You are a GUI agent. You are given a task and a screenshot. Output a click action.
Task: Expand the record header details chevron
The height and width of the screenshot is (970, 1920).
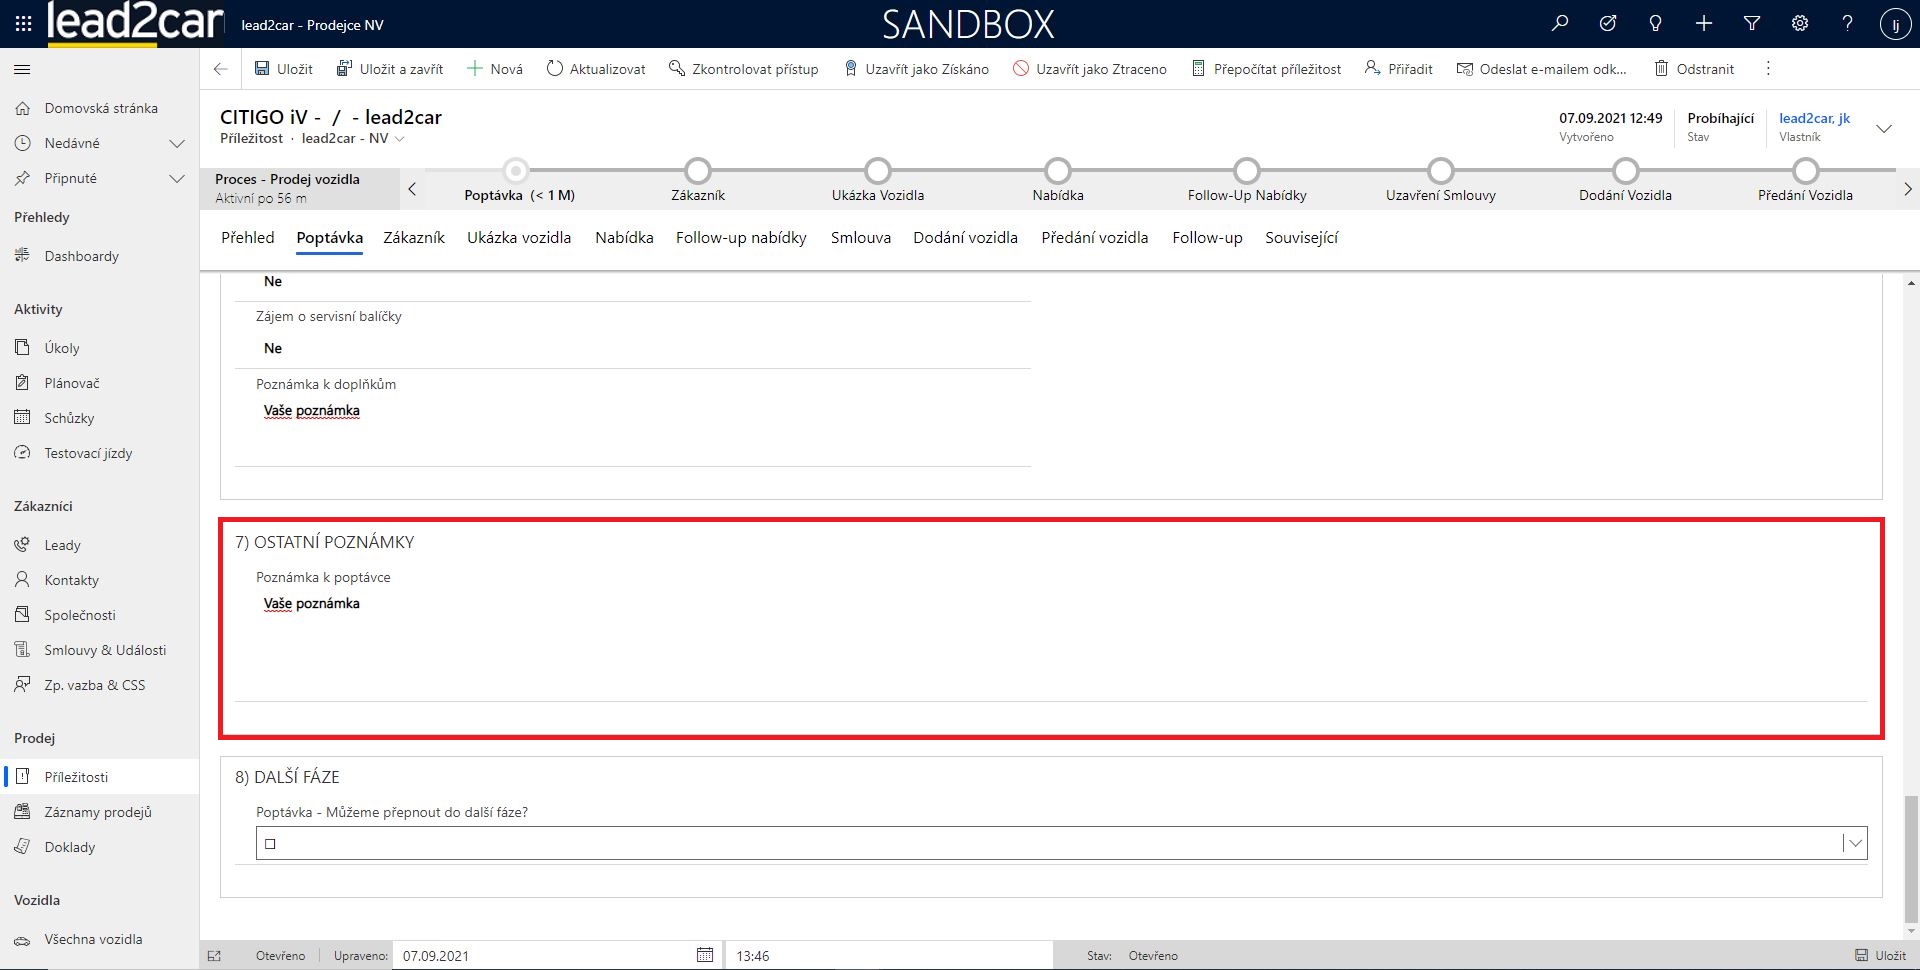1884,128
